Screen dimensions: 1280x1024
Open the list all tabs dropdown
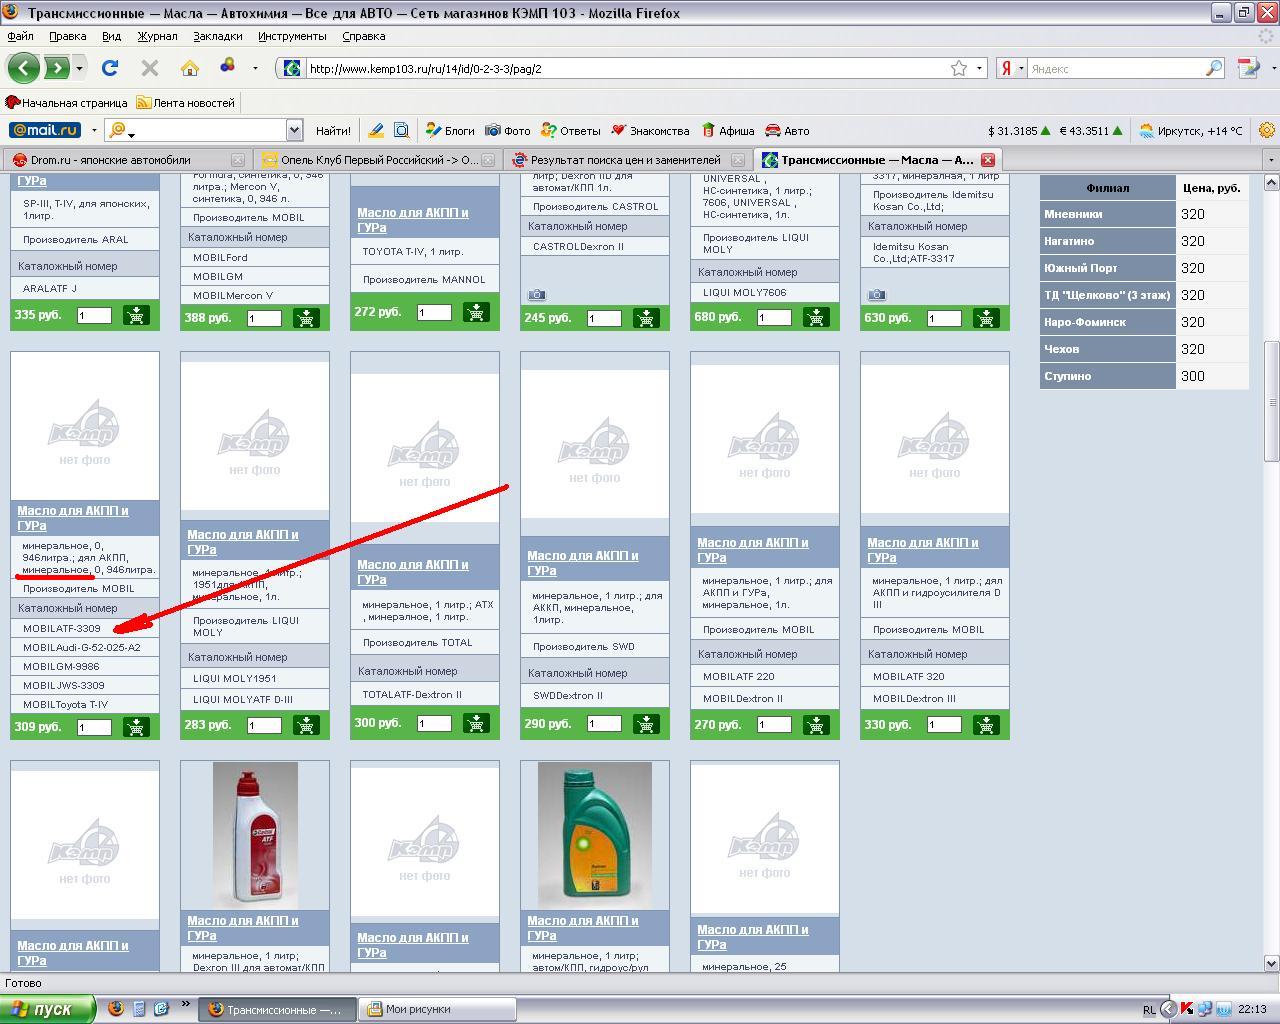pyautogui.click(x=1270, y=160)
